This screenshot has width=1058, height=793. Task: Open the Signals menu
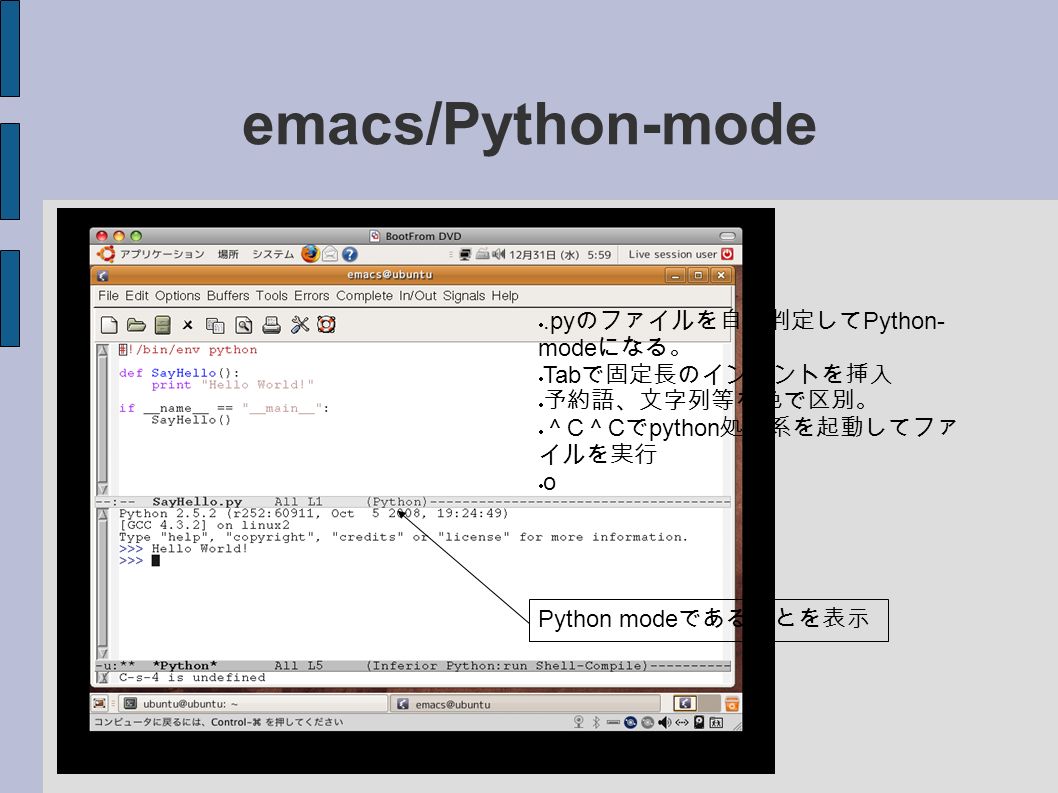click(464, 296)
